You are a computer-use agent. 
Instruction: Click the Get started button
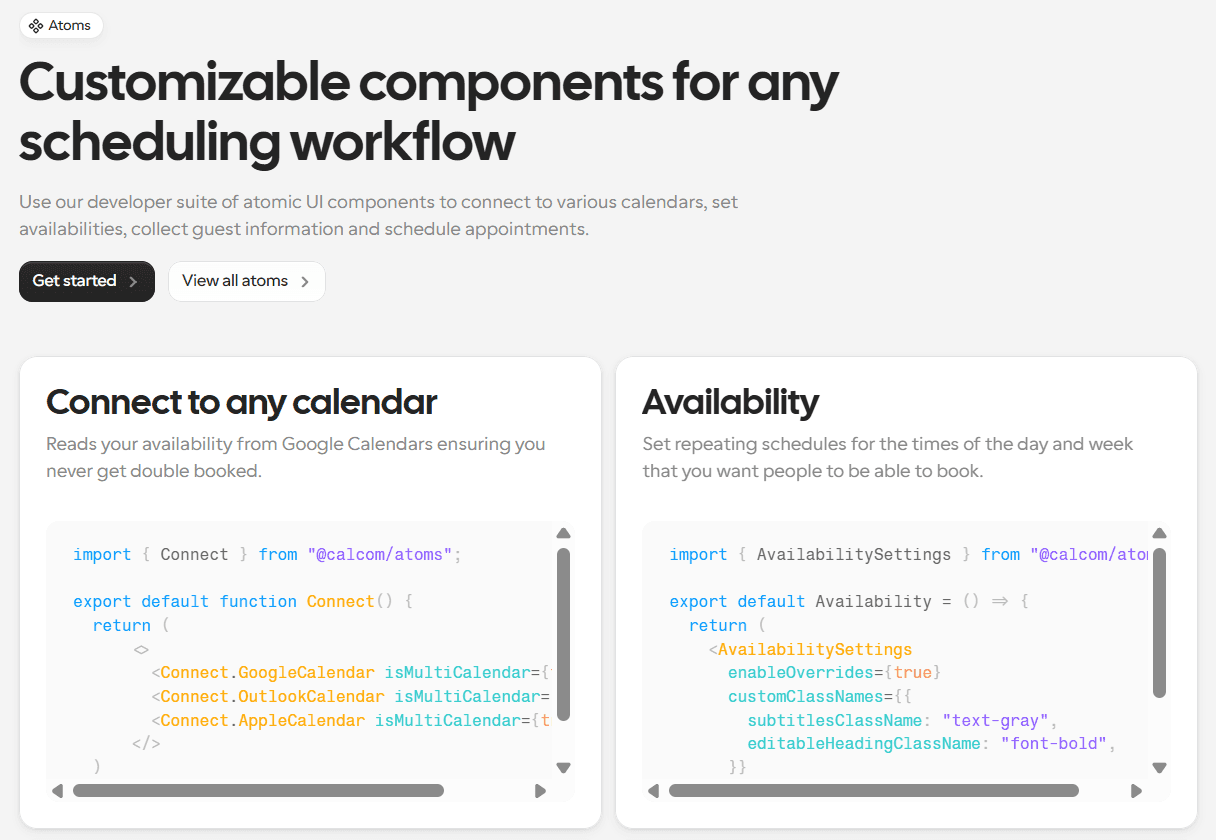[87, 281]
